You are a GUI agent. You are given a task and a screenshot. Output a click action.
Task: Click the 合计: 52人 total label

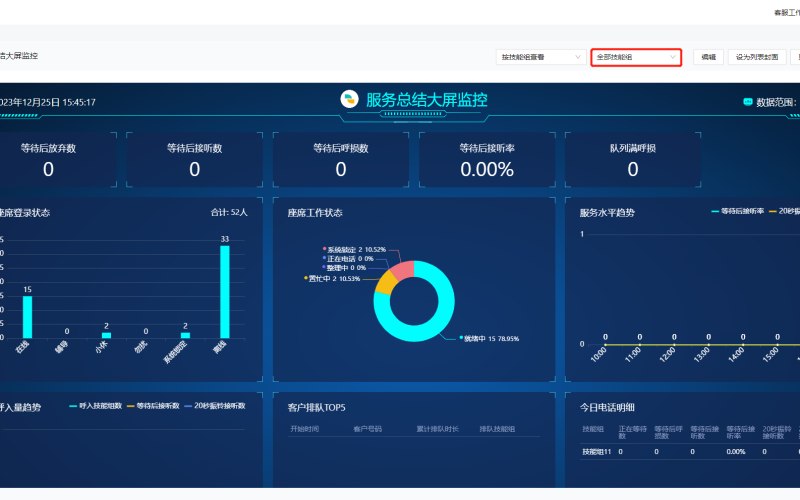[x=229, y=212]
